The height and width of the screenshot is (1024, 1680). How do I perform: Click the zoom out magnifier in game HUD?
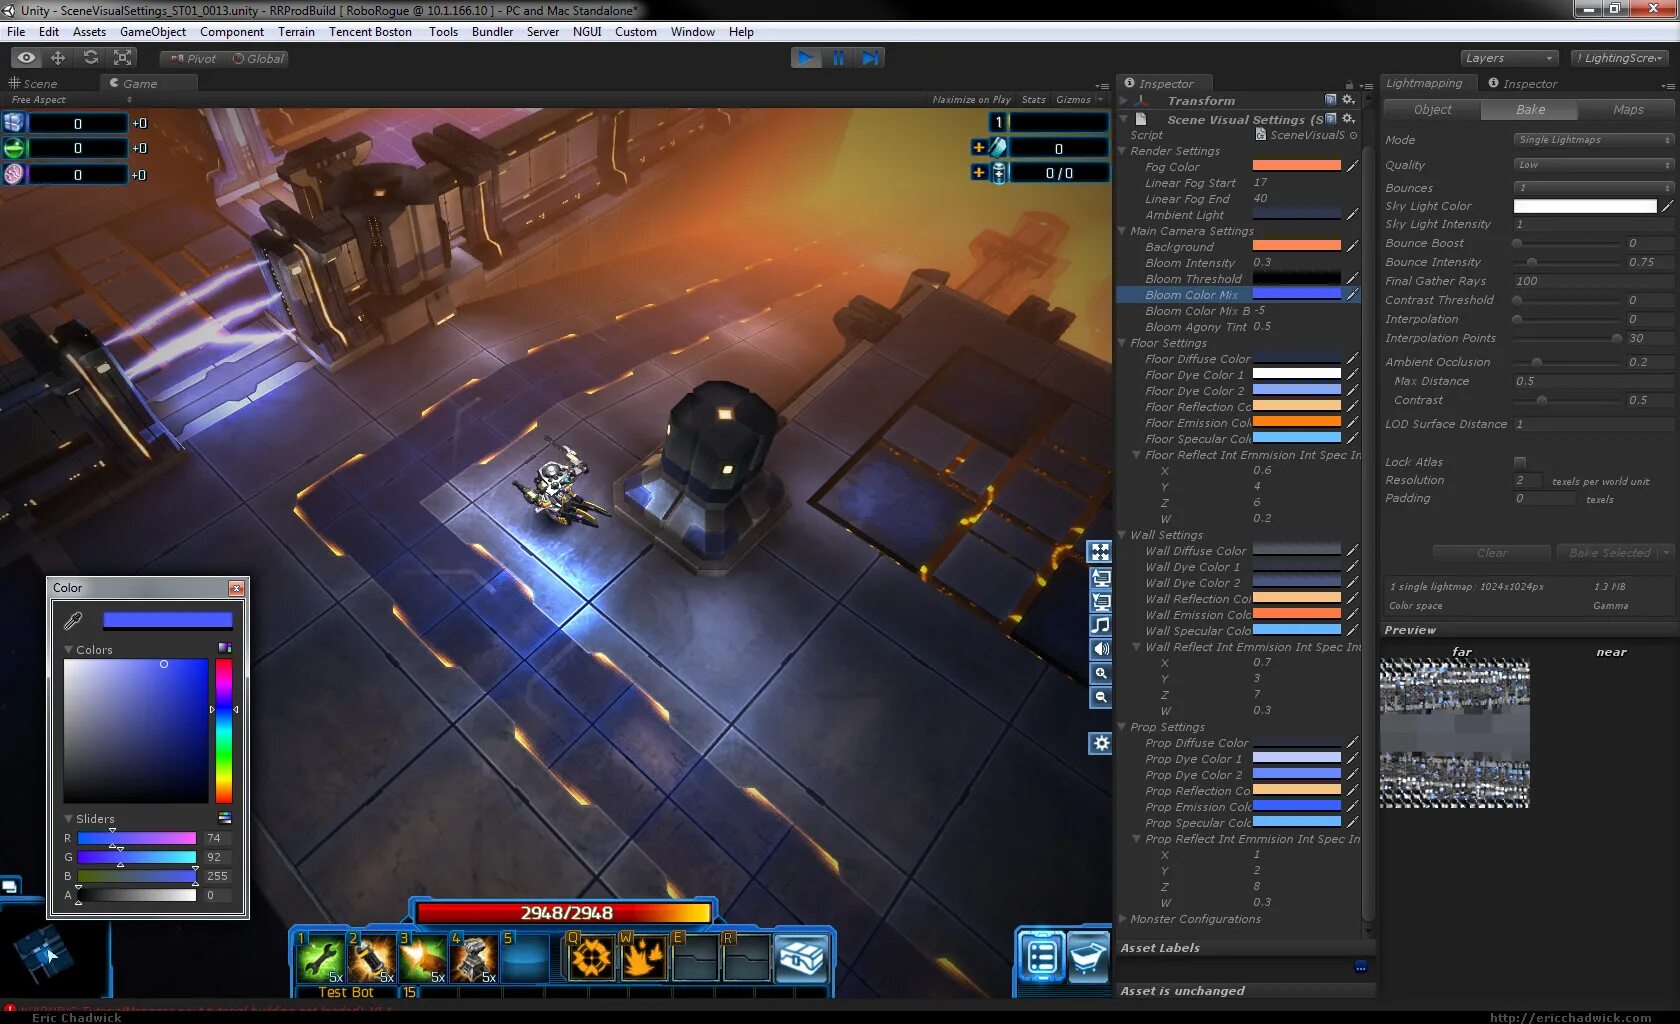(1100, 697)
